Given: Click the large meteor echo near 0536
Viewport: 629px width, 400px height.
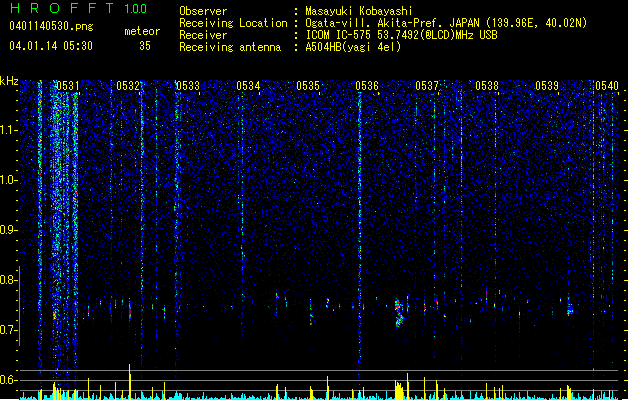Looking at the screenshot, I should click(x=399, y=313).
